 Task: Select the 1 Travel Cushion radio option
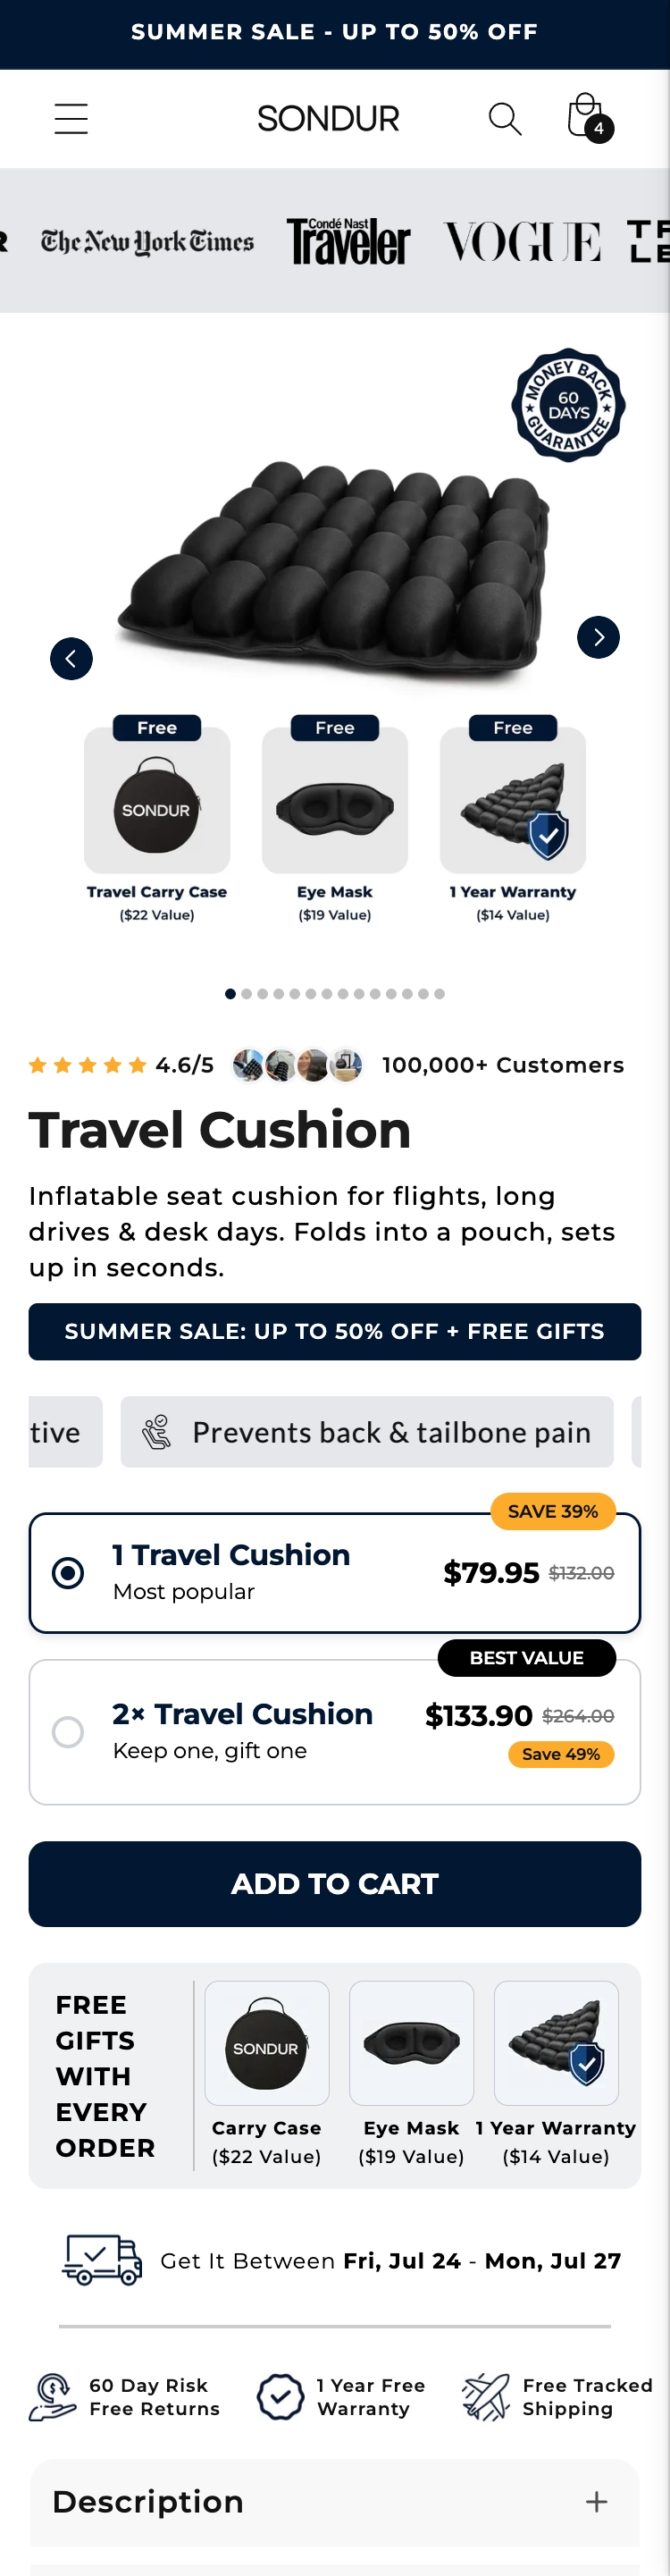tap(68, 1573)
